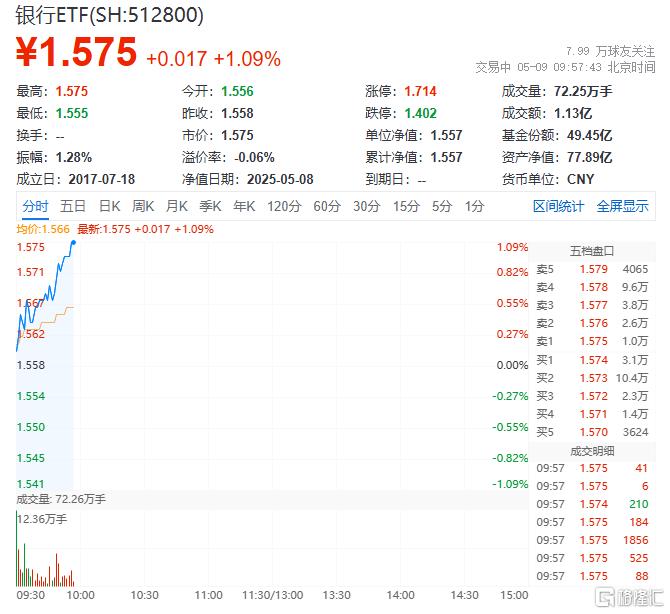Click the 振幅 1.28% value
Viewport: 670px width, 614px height.
coord(73,157)
